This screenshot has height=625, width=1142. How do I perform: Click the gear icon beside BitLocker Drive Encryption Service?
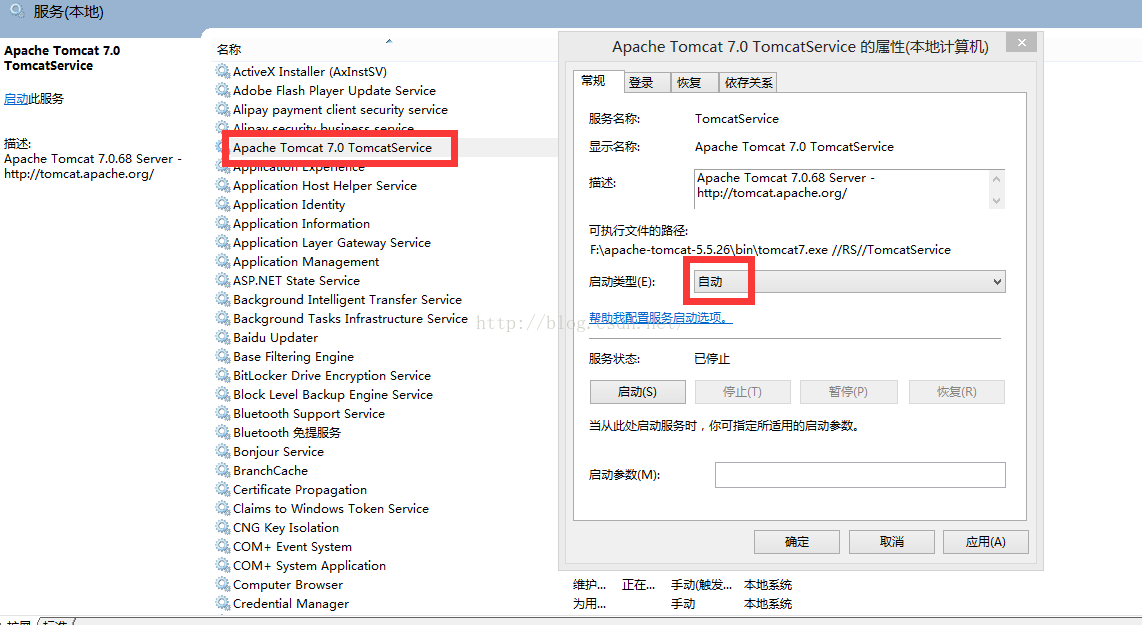(223, 374)
